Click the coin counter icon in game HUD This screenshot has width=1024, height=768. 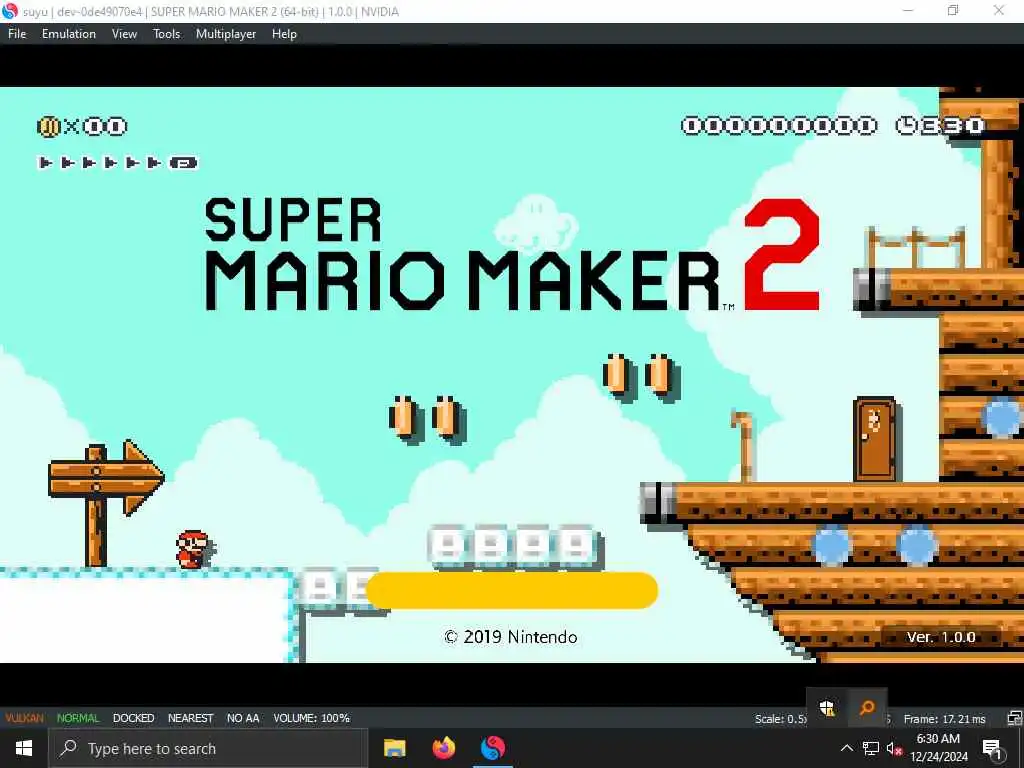(x=48, y=126)
